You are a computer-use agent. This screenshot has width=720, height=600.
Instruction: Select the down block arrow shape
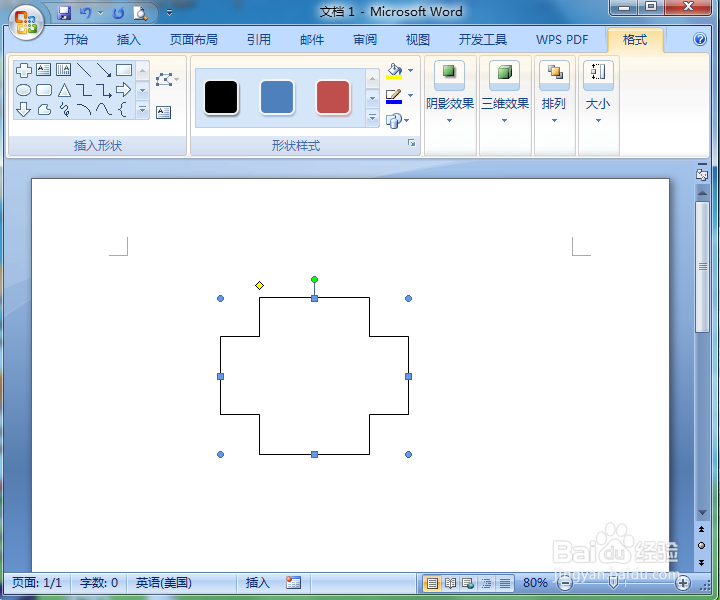coord(23,110)
